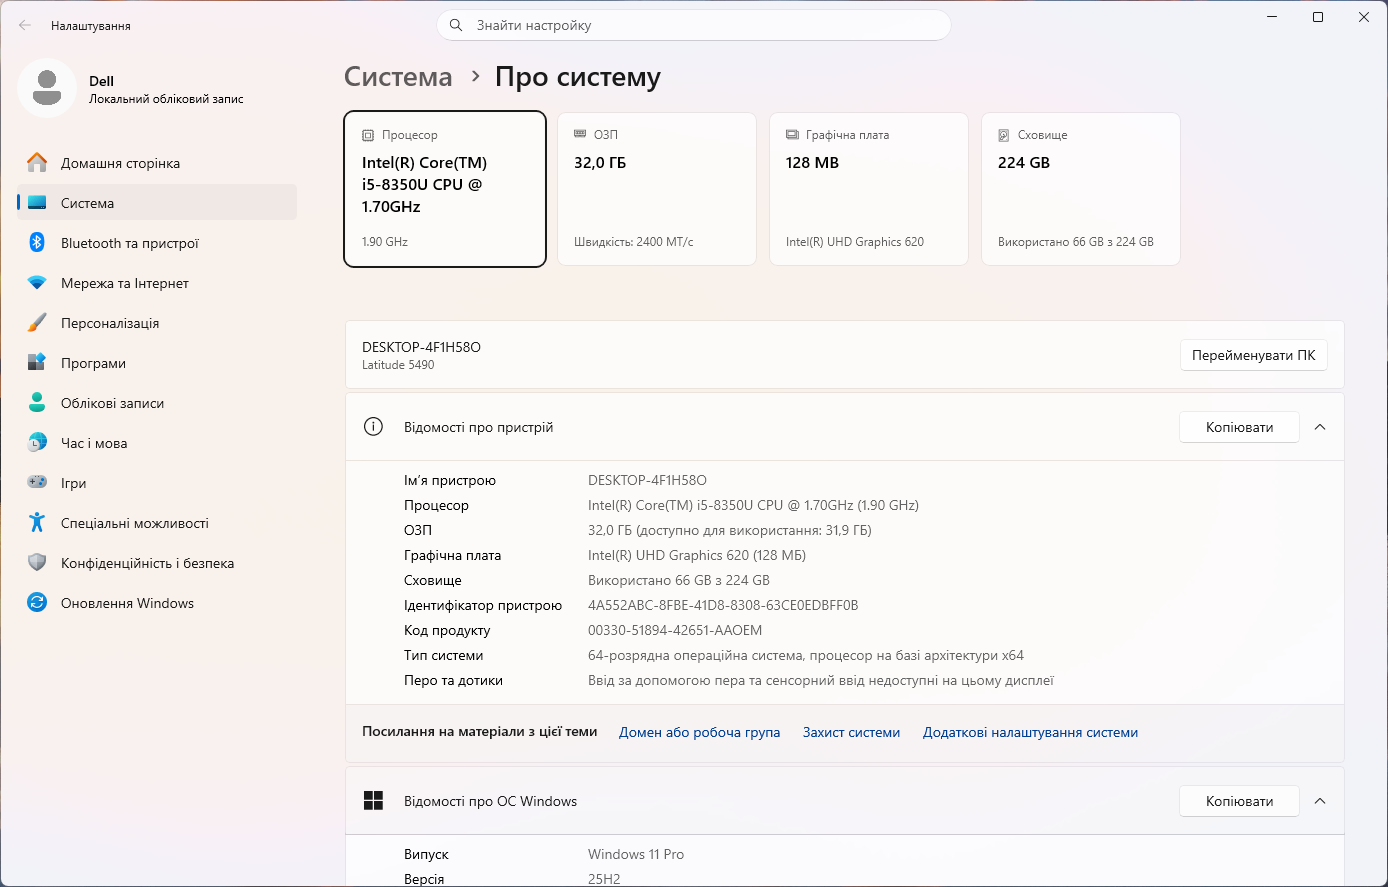The image size is (1388, 887).
Task: Open the Домашня сторінка home icon
Action: pyautogui.click(x=37, y=163)
